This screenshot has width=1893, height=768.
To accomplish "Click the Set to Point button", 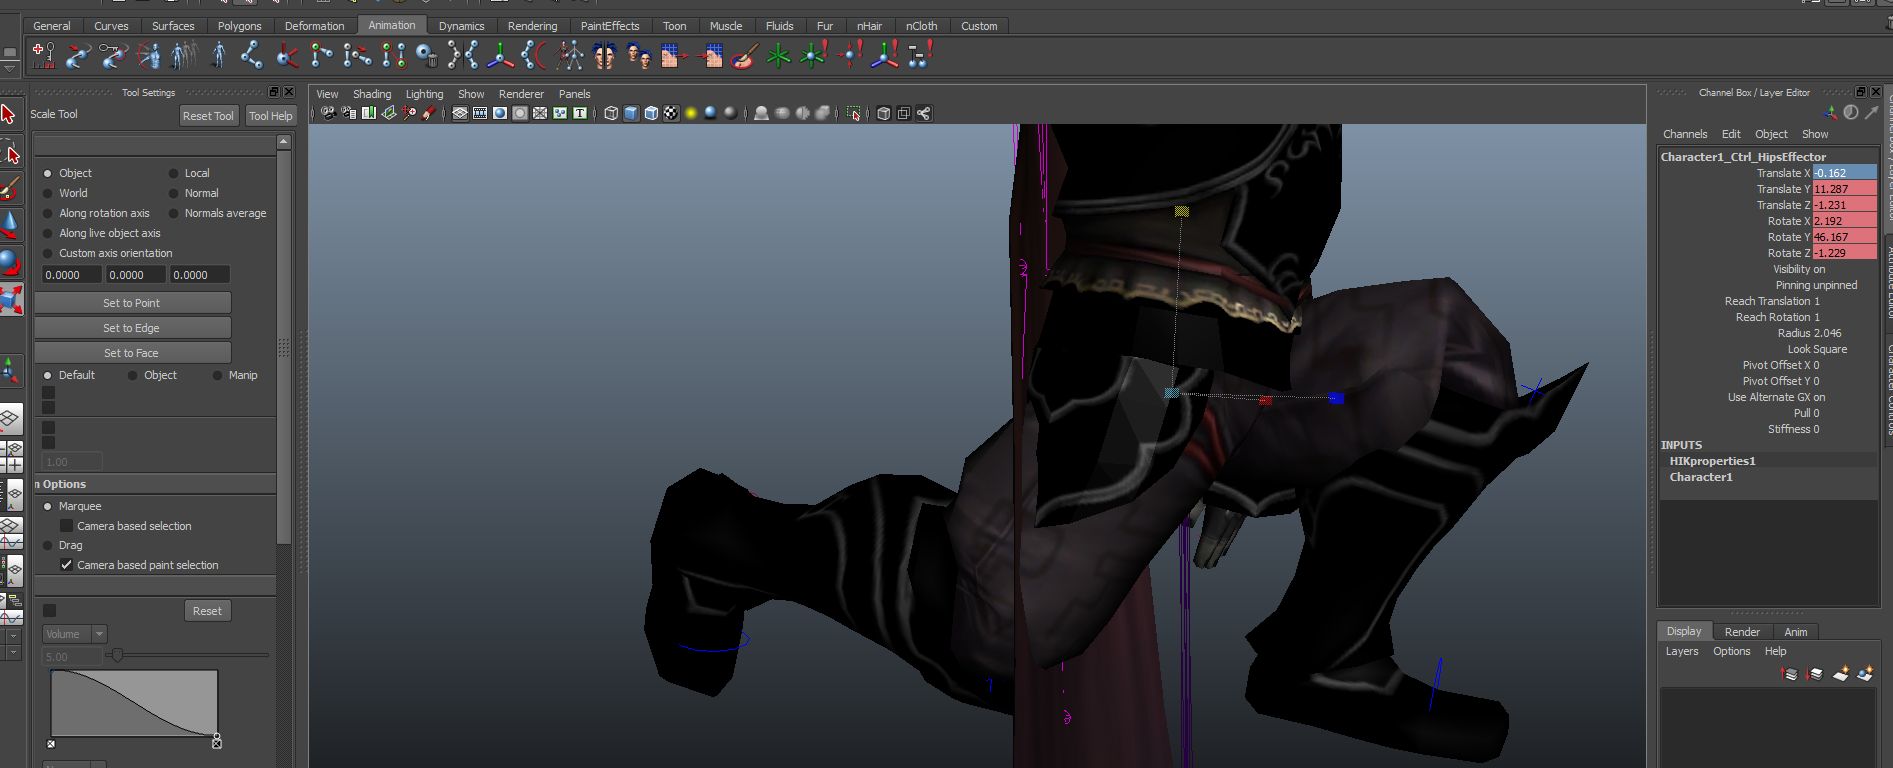I will coord(132,303).
